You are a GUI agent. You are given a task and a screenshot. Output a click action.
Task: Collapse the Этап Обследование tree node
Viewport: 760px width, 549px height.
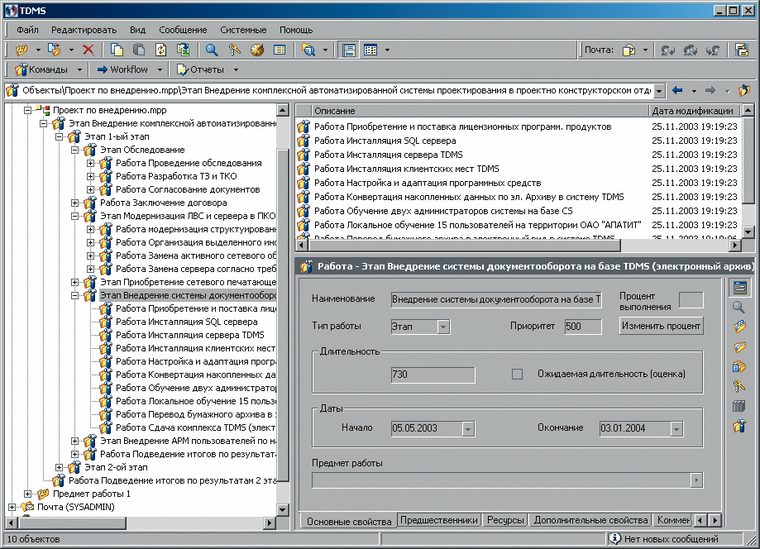75,150
